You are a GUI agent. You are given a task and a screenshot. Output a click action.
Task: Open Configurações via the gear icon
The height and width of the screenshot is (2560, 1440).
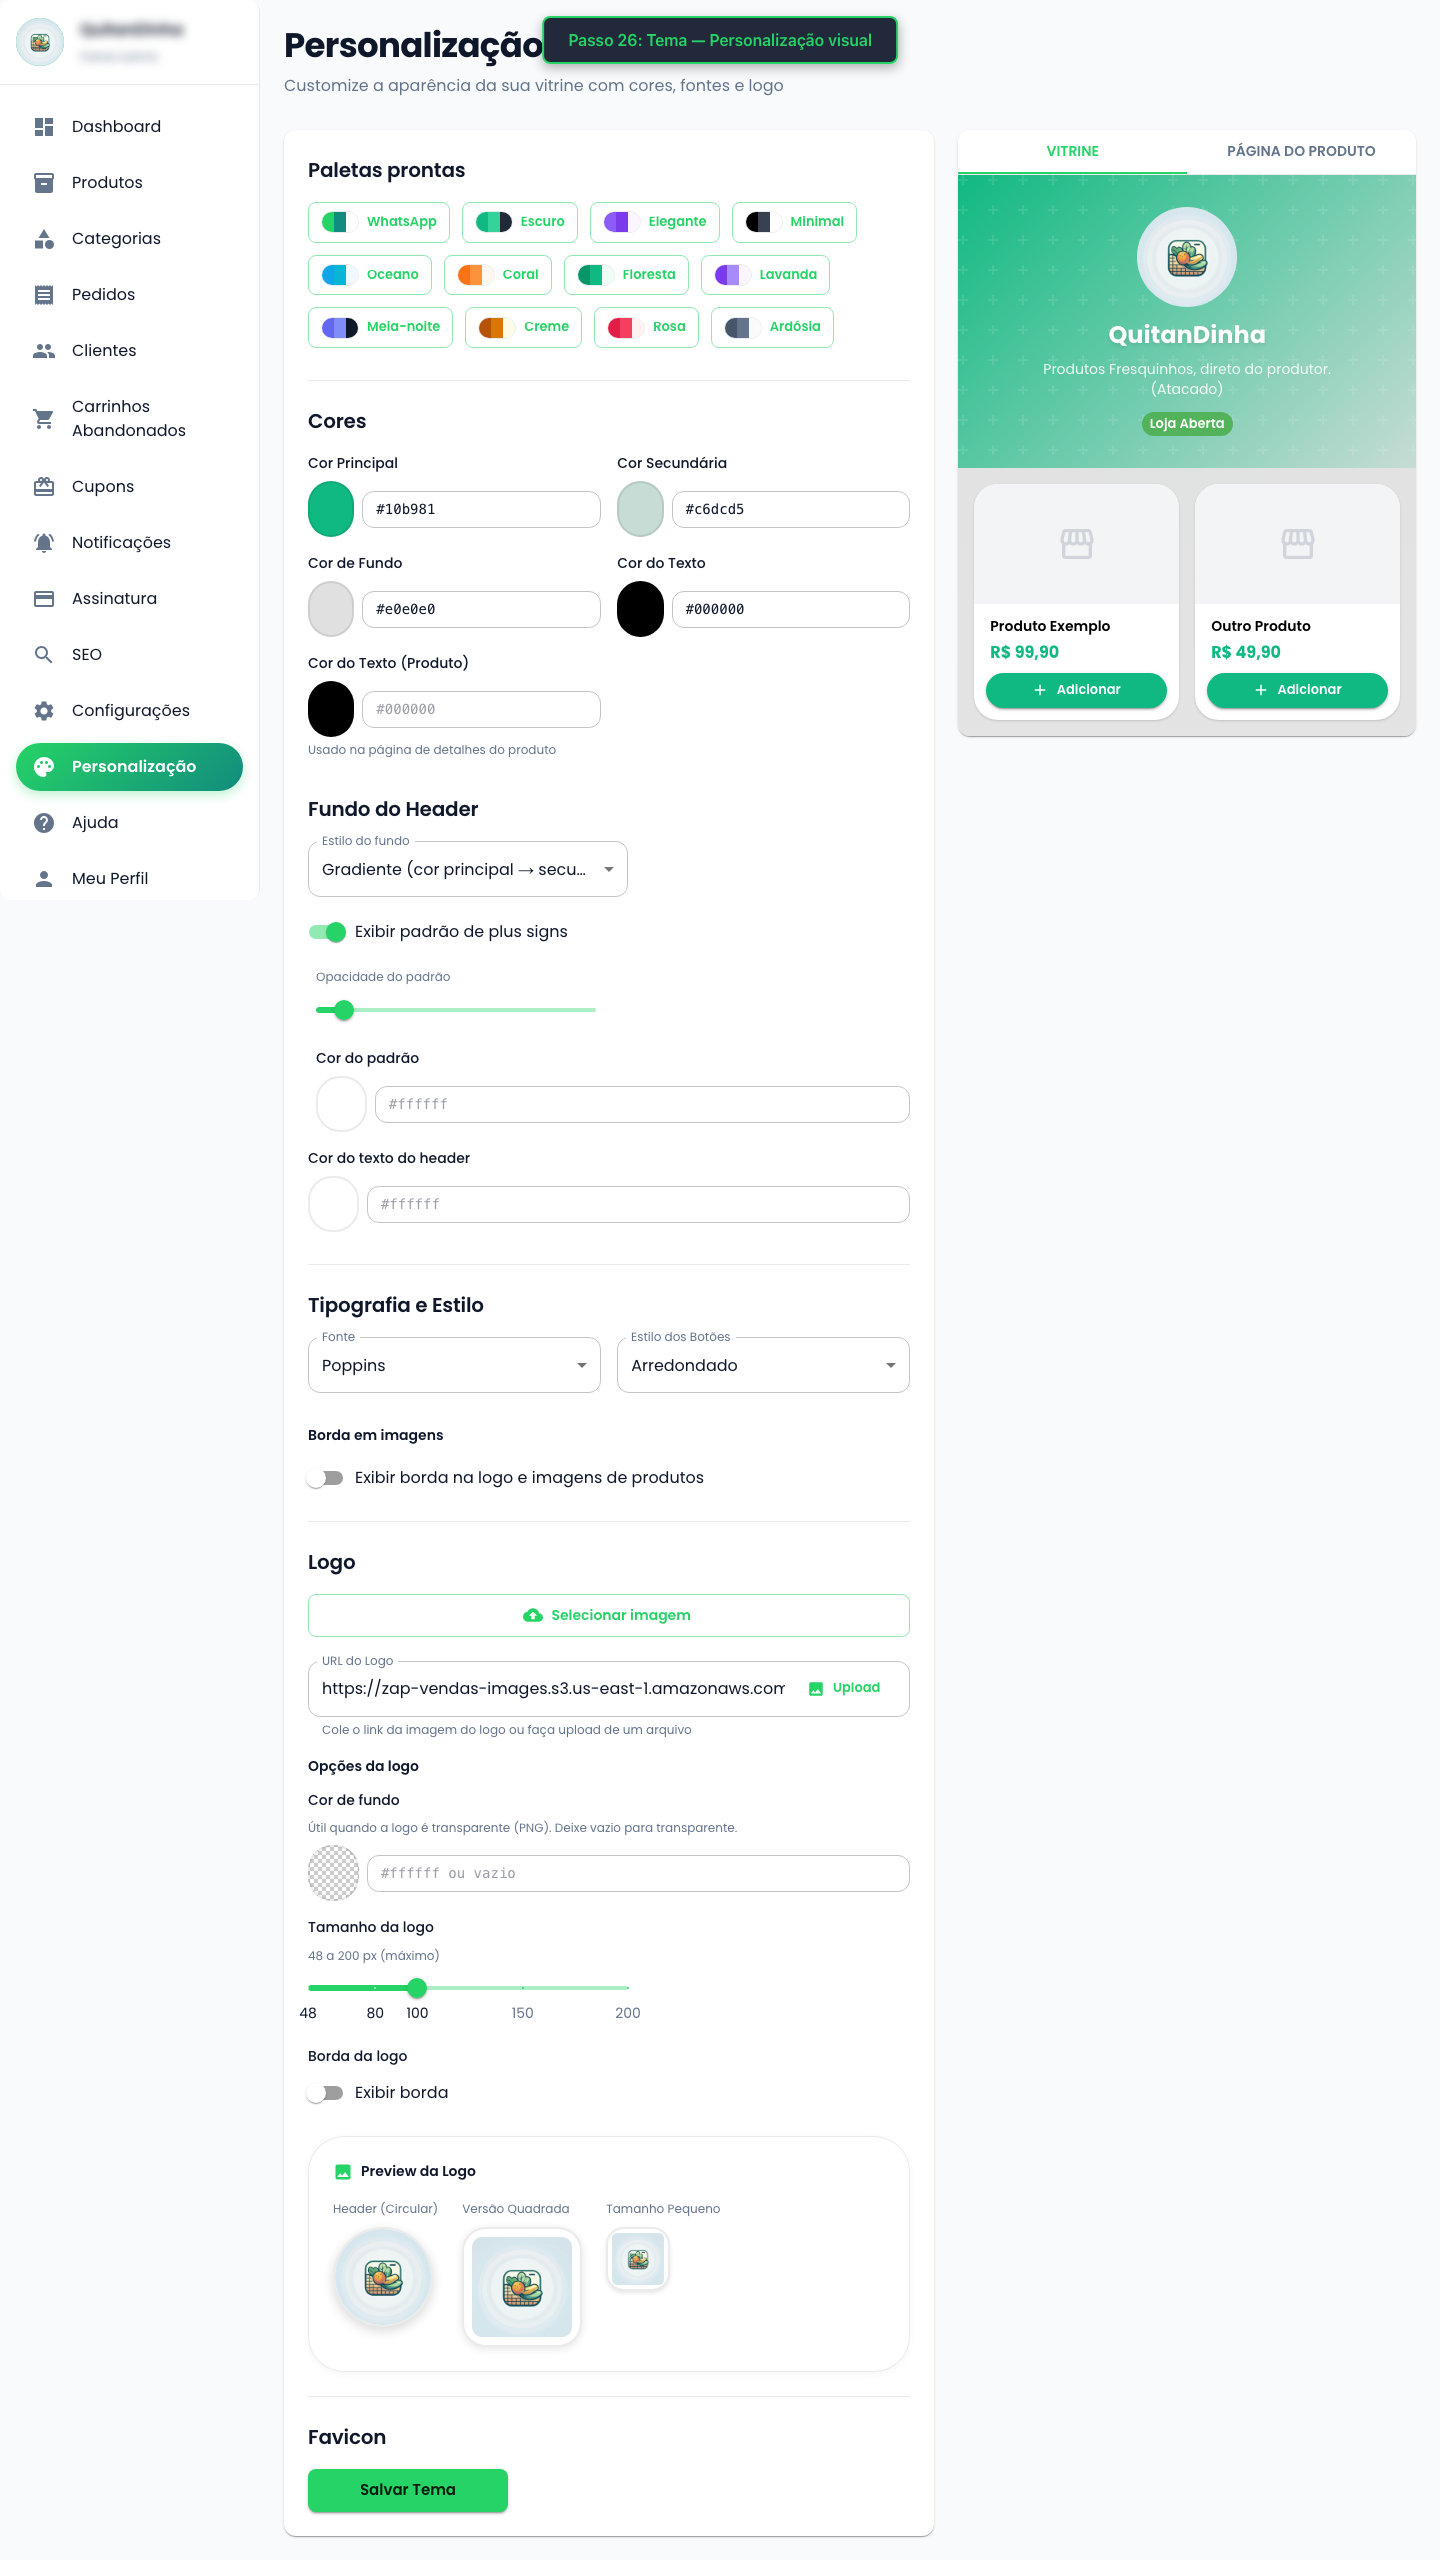tap(44, 710)
